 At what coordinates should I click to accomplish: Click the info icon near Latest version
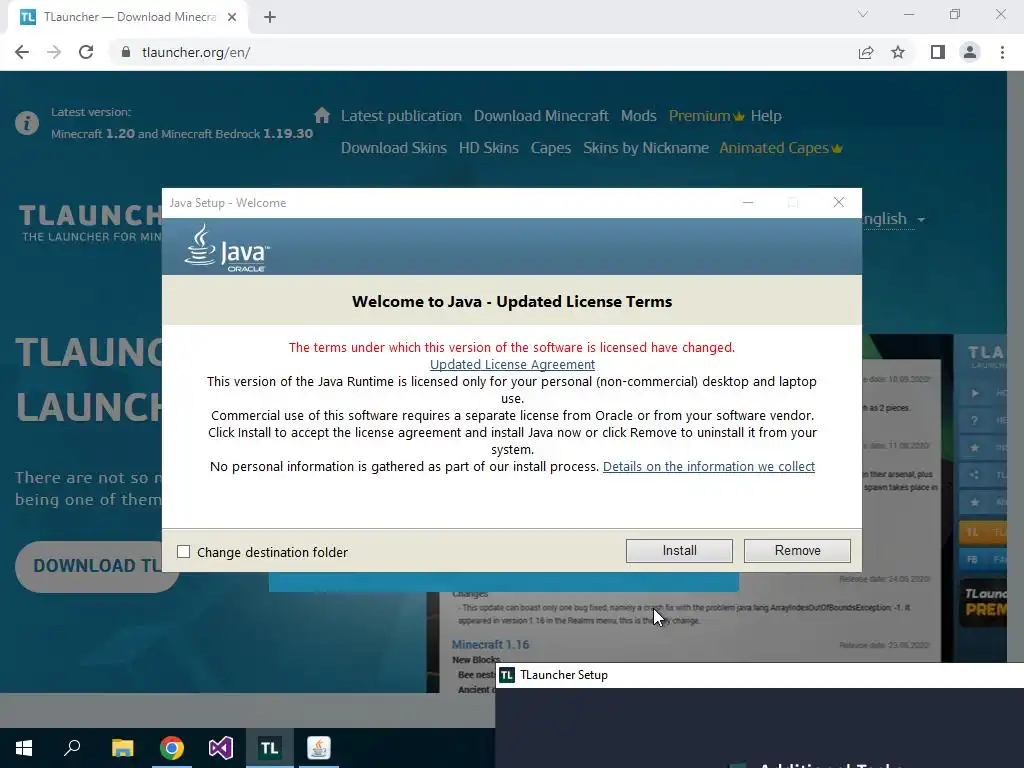(27, 123)
